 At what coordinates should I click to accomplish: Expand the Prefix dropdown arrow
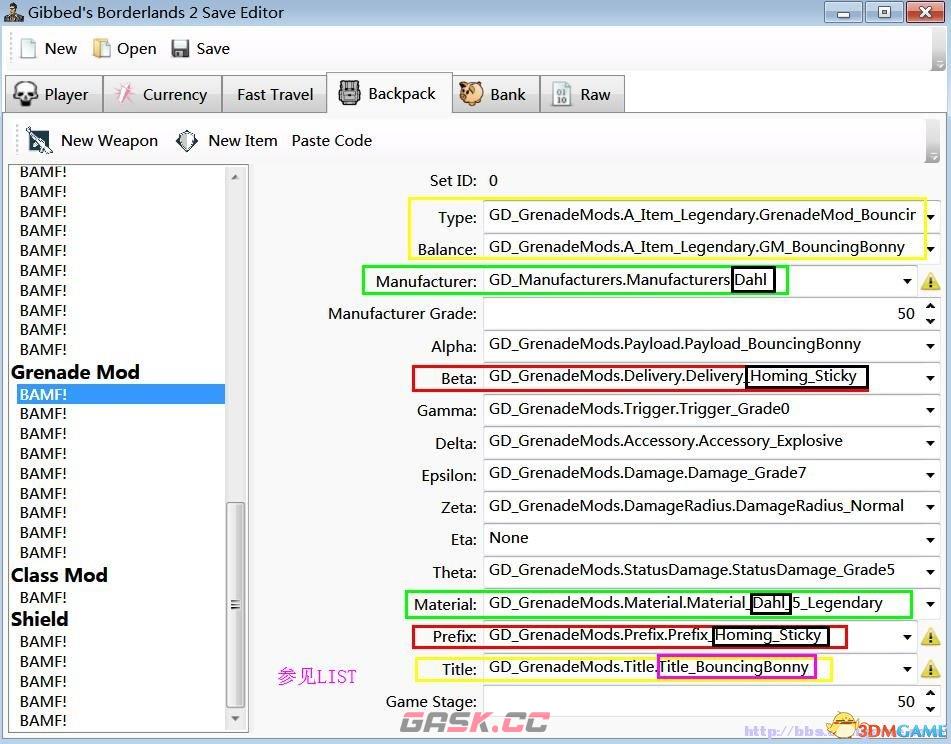pyautogui.click(x=907, y=637)
